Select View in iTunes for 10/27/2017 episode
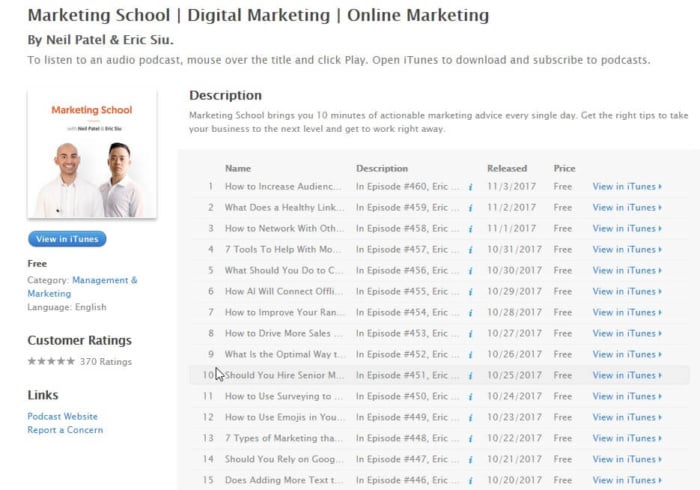This screenshot has width=700, height=490. pyautogui.click(x=627, y=333)
